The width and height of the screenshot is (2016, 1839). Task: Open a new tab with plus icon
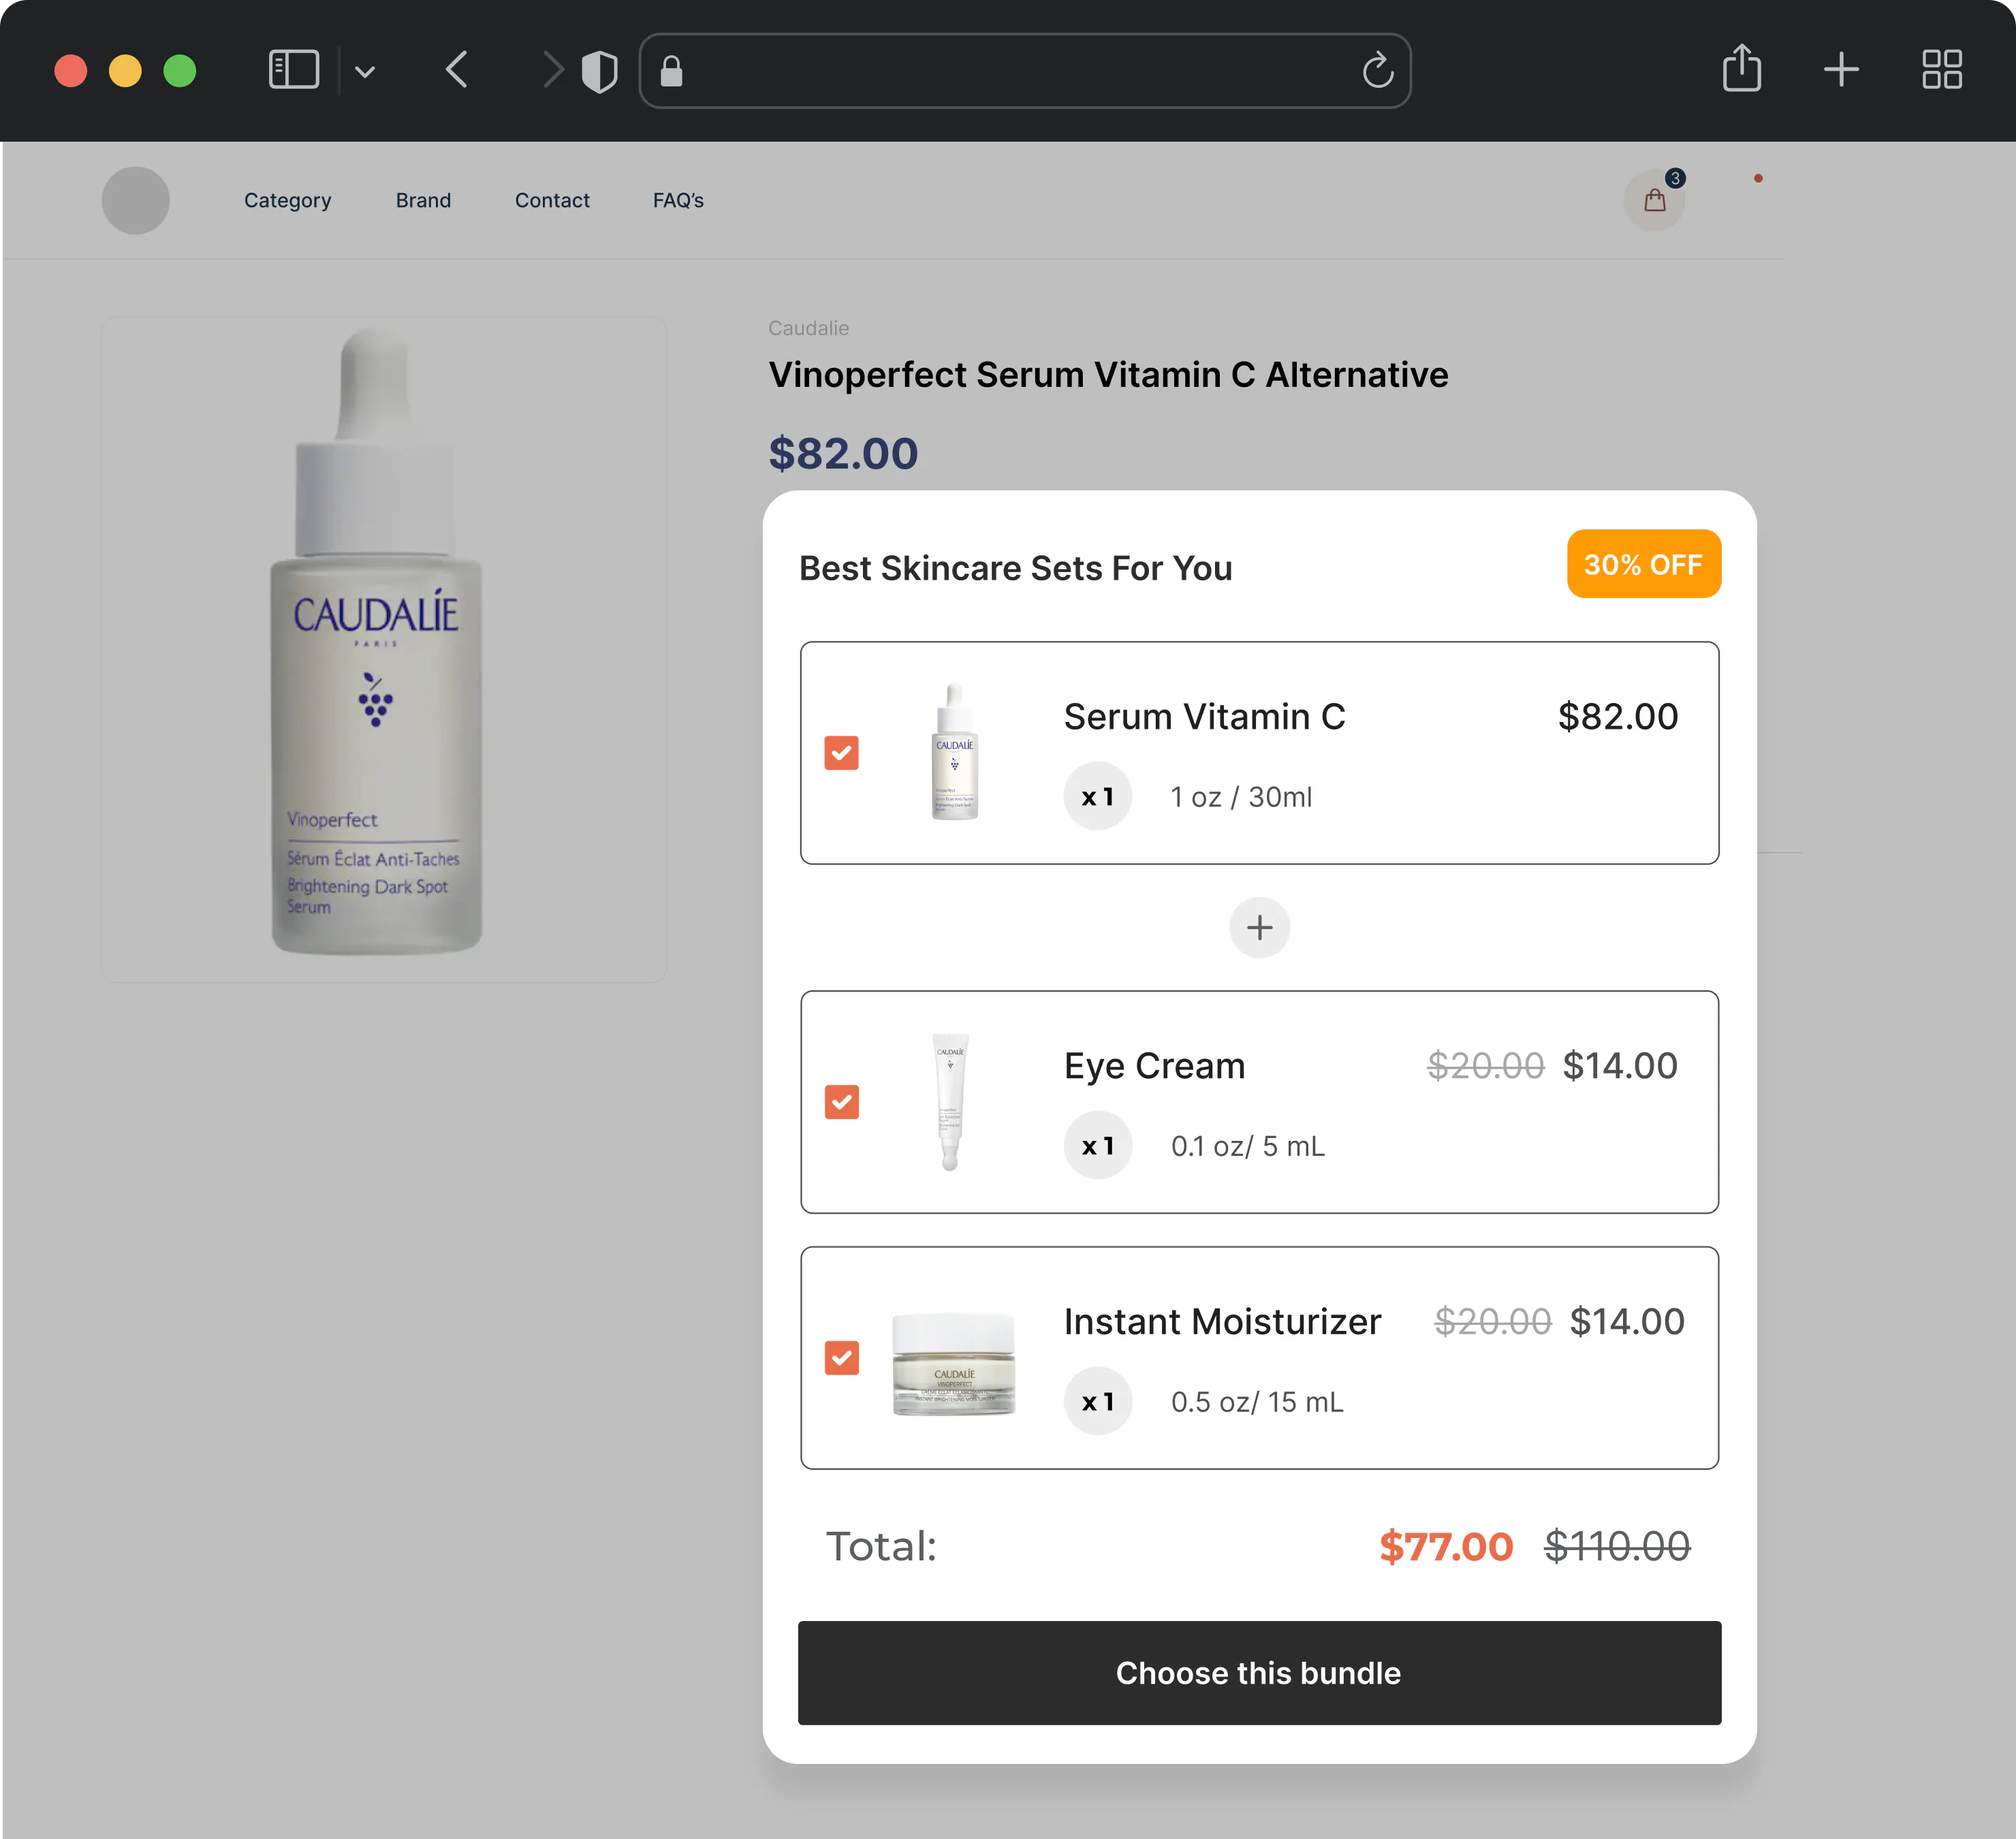click(x=1840, y=70)
